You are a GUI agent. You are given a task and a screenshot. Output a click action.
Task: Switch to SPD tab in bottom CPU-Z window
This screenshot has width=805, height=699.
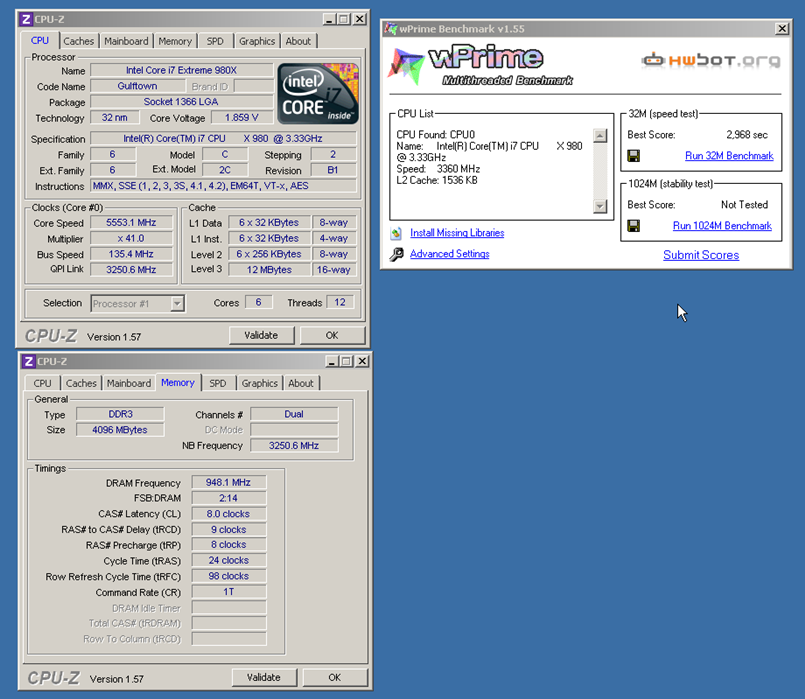[x=218, y=383]
